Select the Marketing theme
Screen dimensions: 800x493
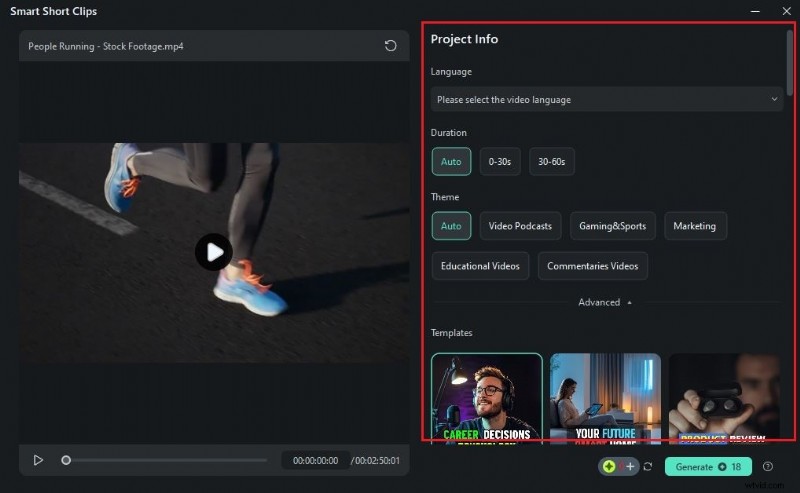point(694,226)
